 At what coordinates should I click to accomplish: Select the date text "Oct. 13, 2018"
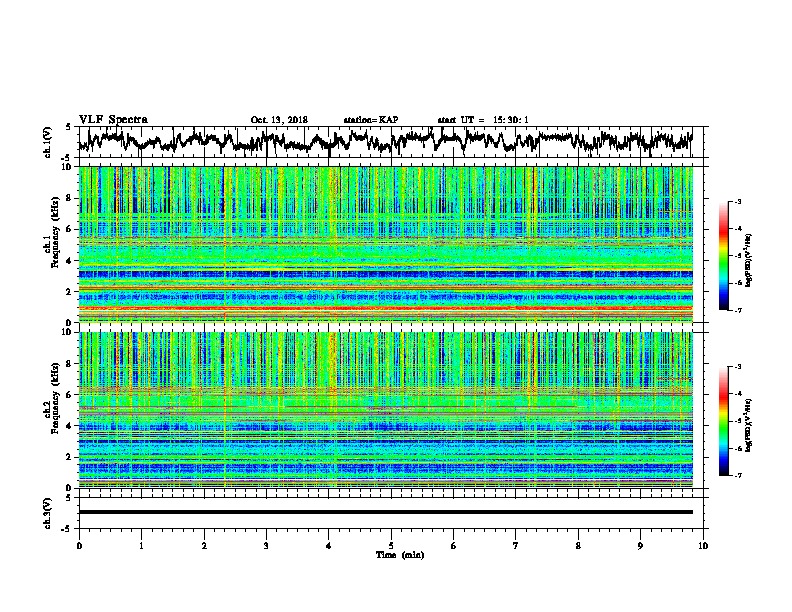pyautogui.click(x=279, y=120)
